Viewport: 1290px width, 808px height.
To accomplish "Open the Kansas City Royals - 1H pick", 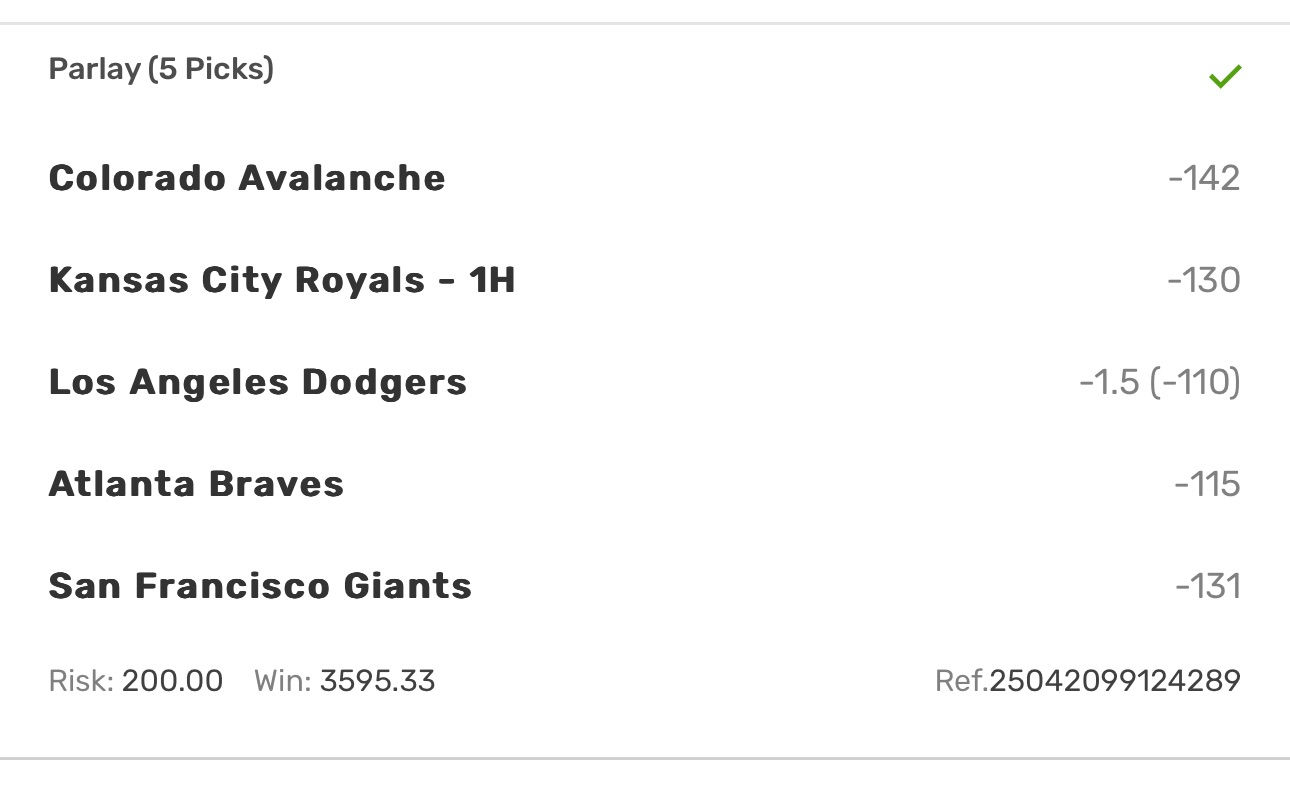I will pos(282,280).
